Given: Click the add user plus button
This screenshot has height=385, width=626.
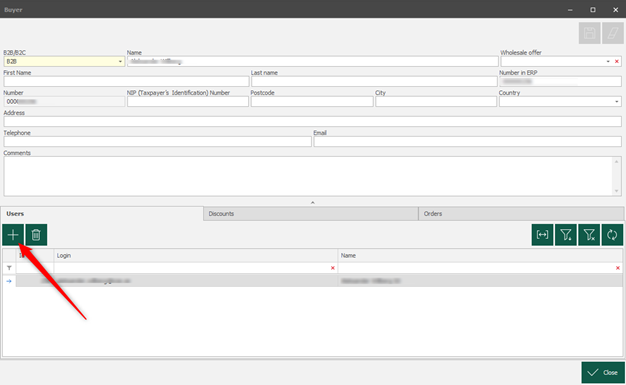Looking at the screenshot, I should pyautogui.click(x=13, y=235).
